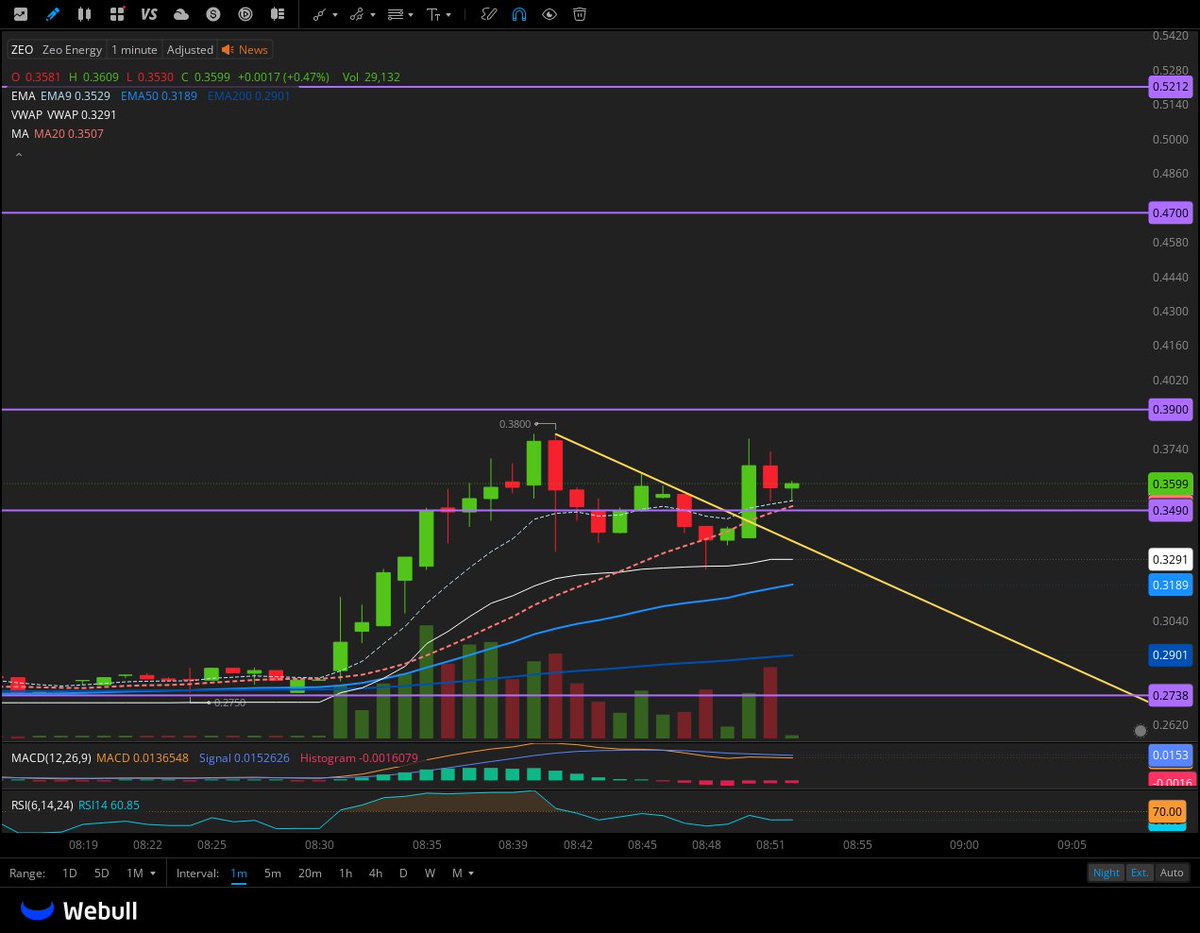
Task: Toggle Night session display
Action: pyautogui.click(x=1106, y=873)
